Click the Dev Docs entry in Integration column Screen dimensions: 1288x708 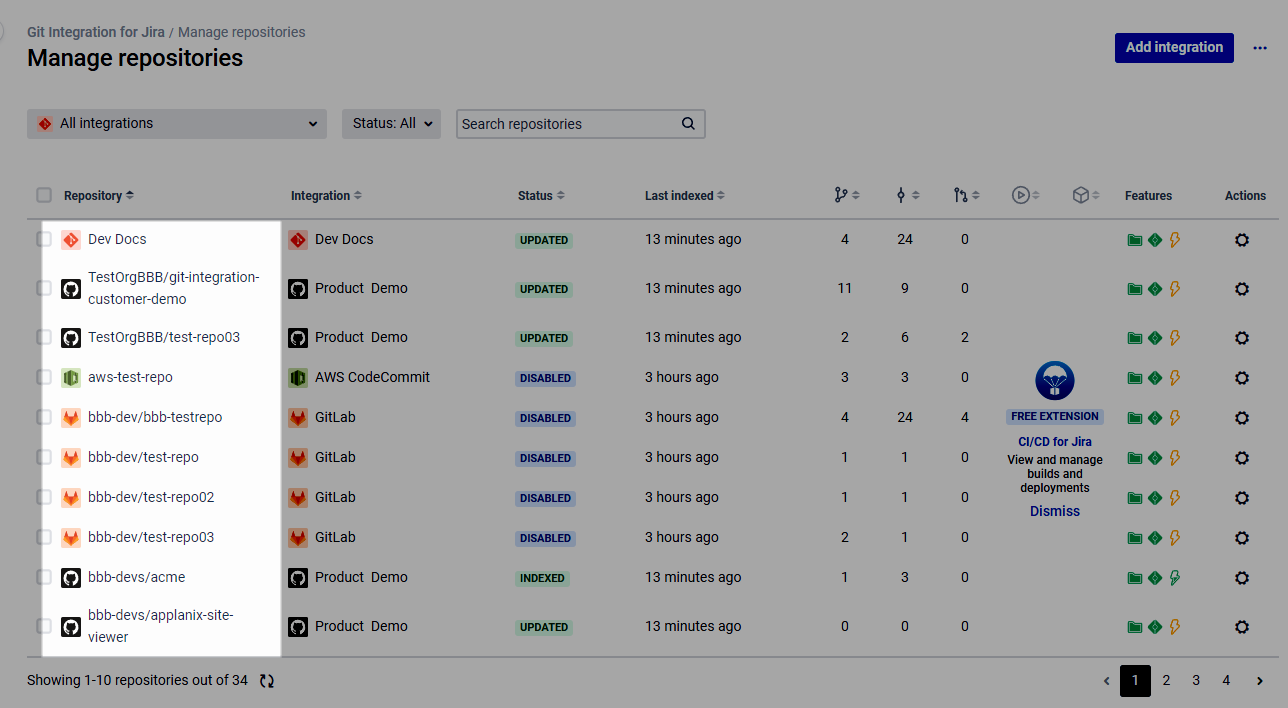point(344,239)
